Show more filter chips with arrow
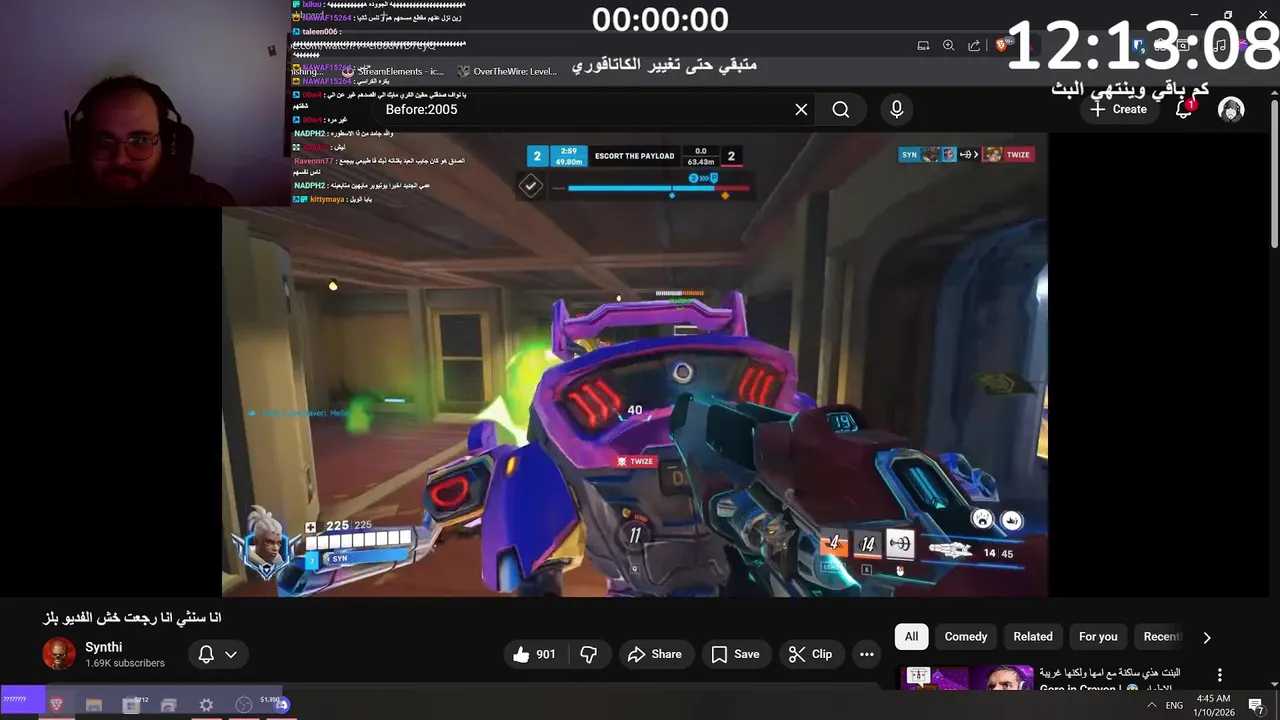1280x720 pixels. click(1207, 637)
